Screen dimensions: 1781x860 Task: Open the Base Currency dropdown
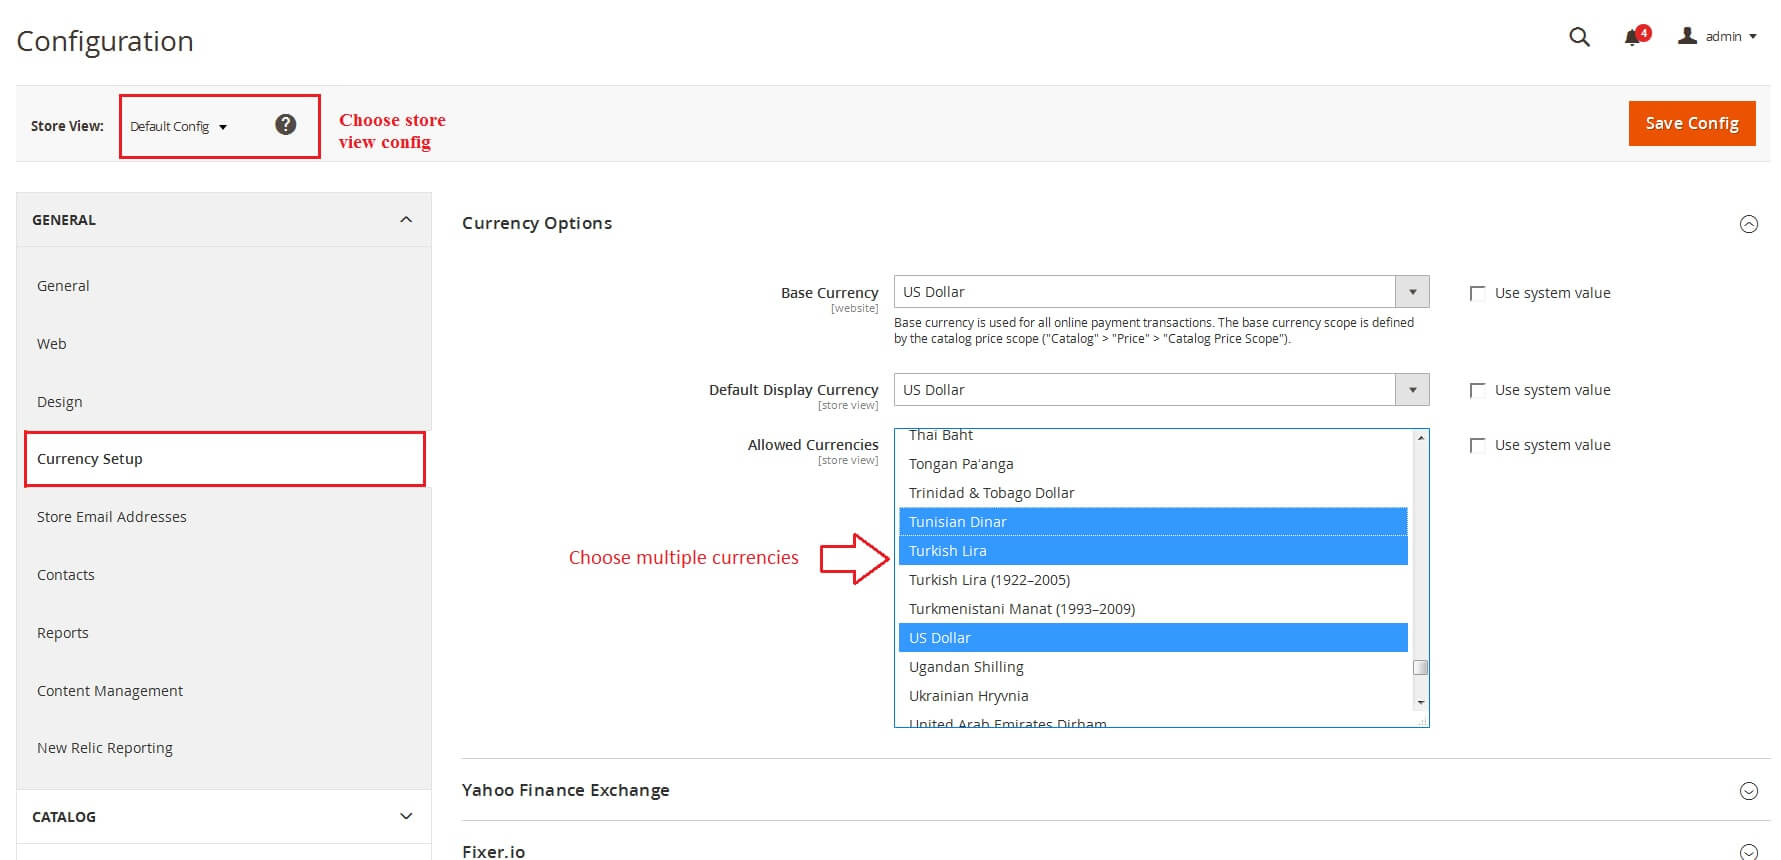pyautogui.click(x=1161, y=292)
